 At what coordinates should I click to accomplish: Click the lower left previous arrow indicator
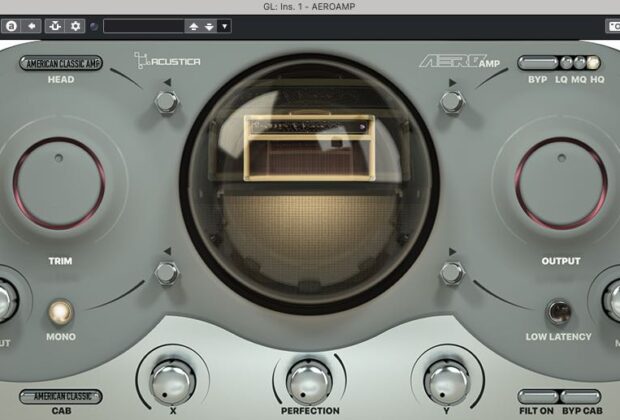coord(167,252)
